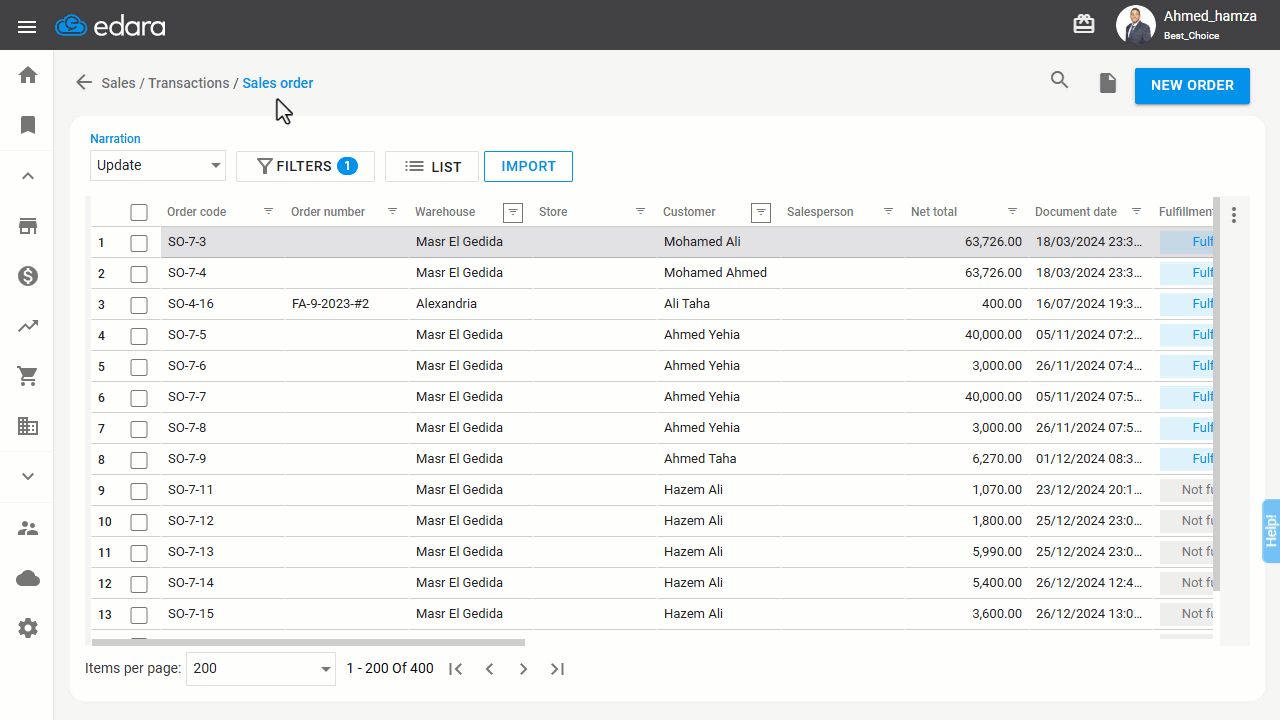Image resolution: width=1280 pixels, height=720 pixels.
Task: Click the Sales breadcrumb link
Action: click(118, 83)
